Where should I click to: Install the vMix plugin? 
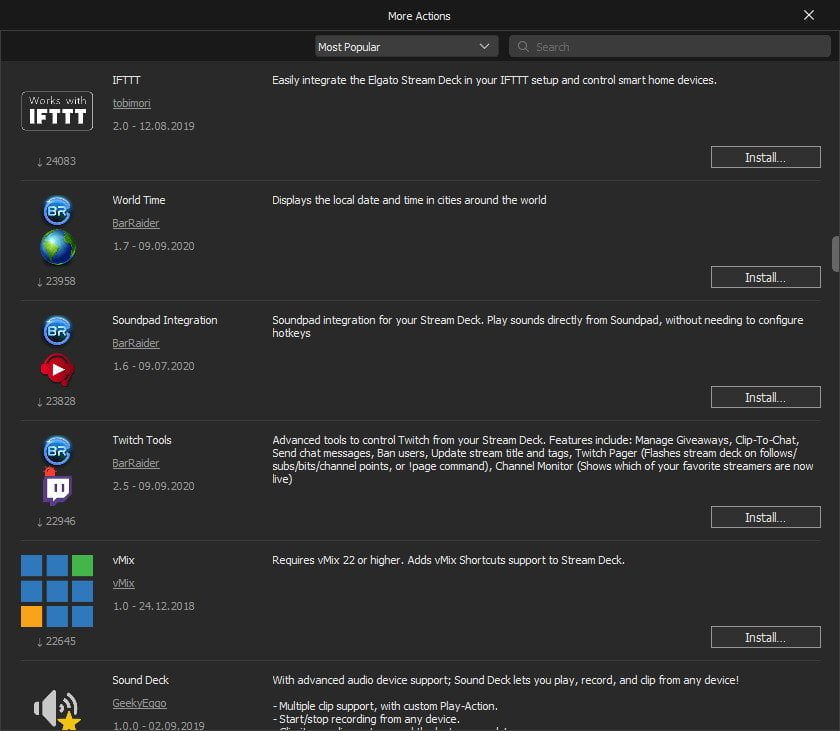tap(766, 637)
